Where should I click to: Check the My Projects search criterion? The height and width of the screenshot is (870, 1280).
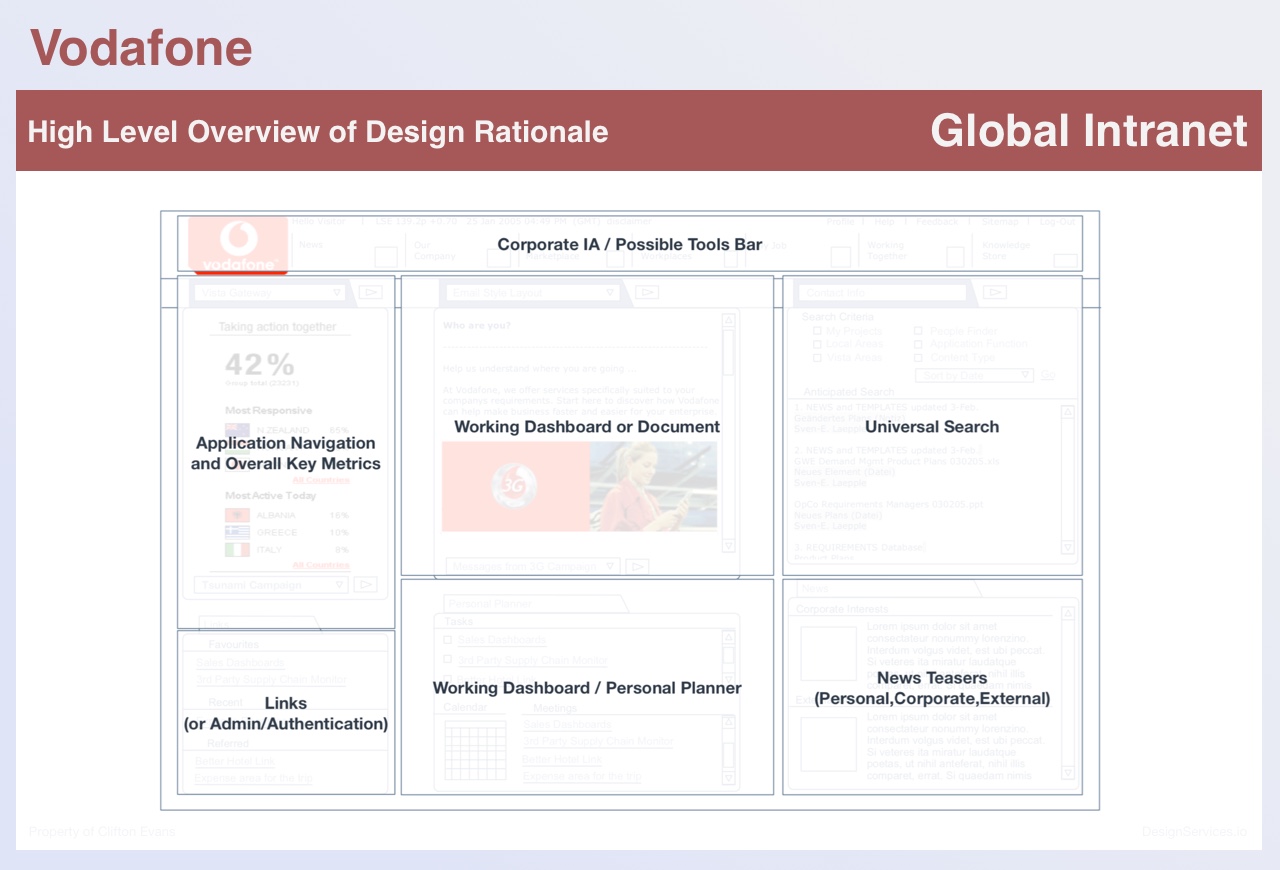(817, 331)
